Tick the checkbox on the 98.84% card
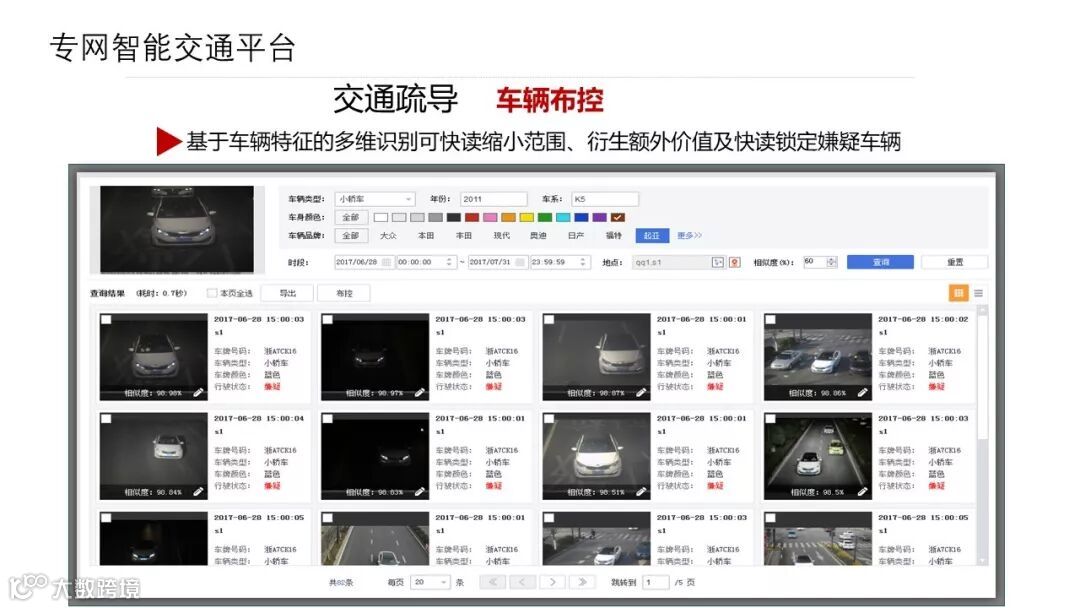1080x608 pixels. click(x=106, y=419)
